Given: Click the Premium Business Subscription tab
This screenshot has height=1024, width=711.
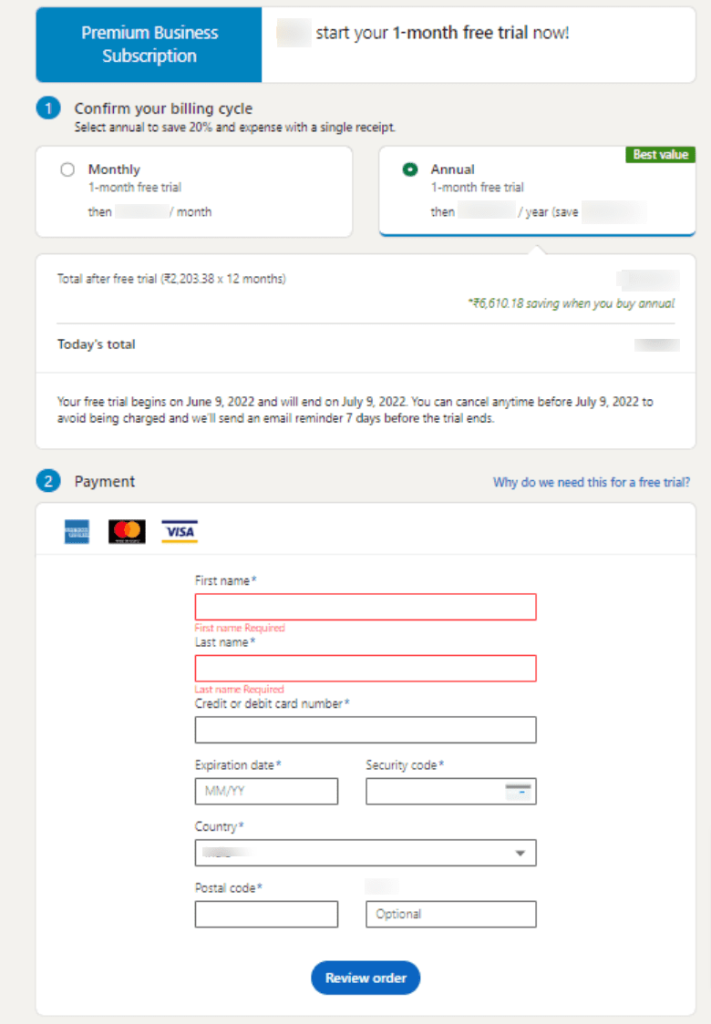Looking at the screenshot, I should pos(149,44).
